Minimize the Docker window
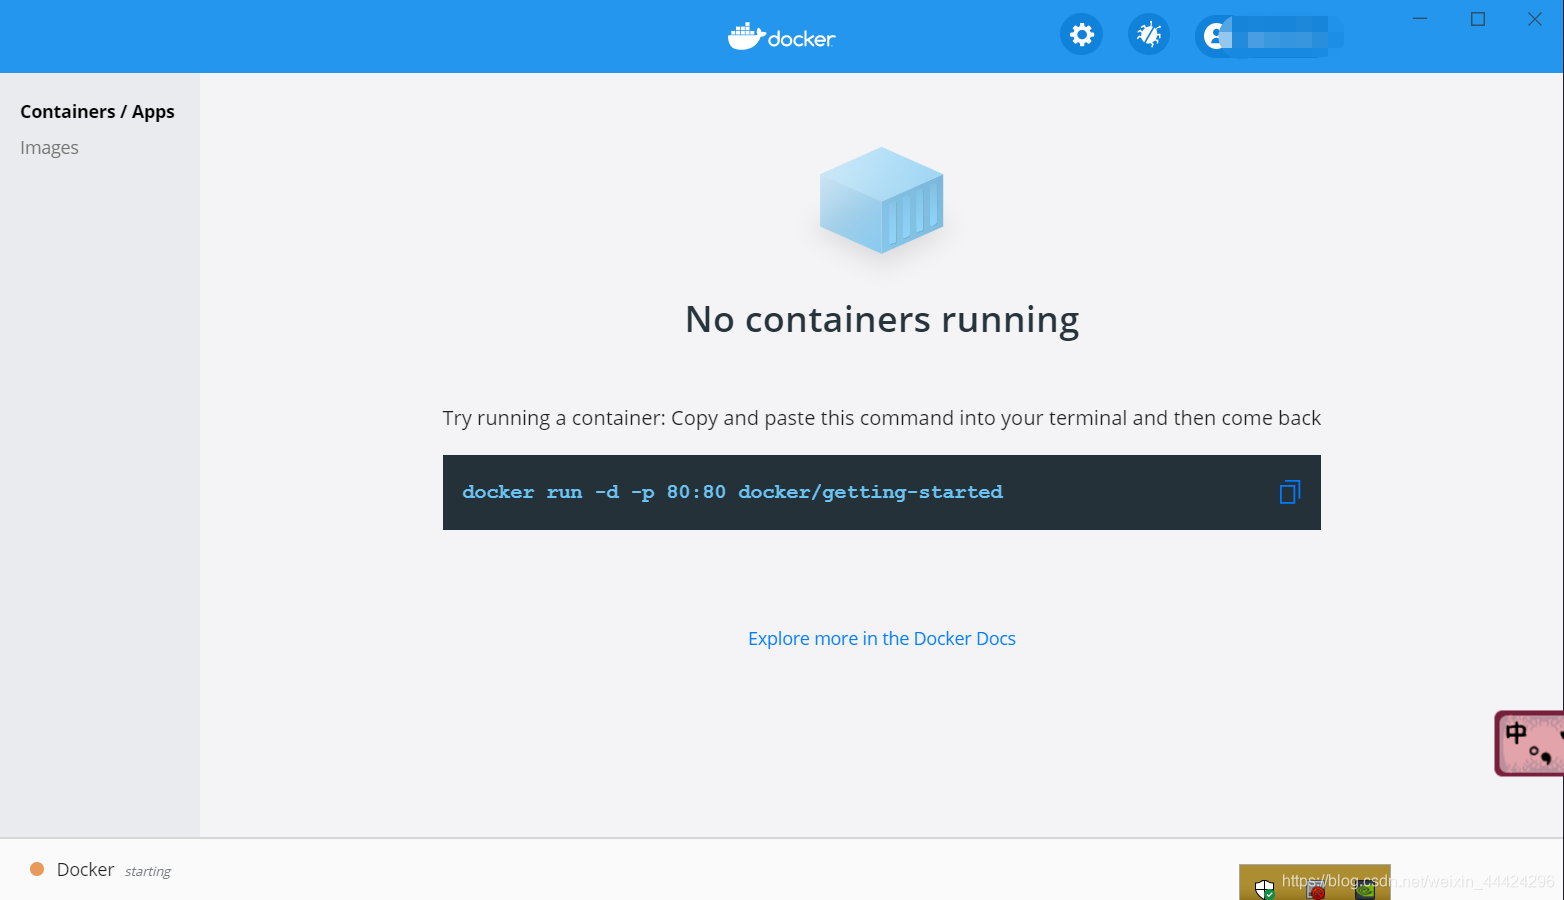Screen dimensions: 1564x900 [1420, 19]
